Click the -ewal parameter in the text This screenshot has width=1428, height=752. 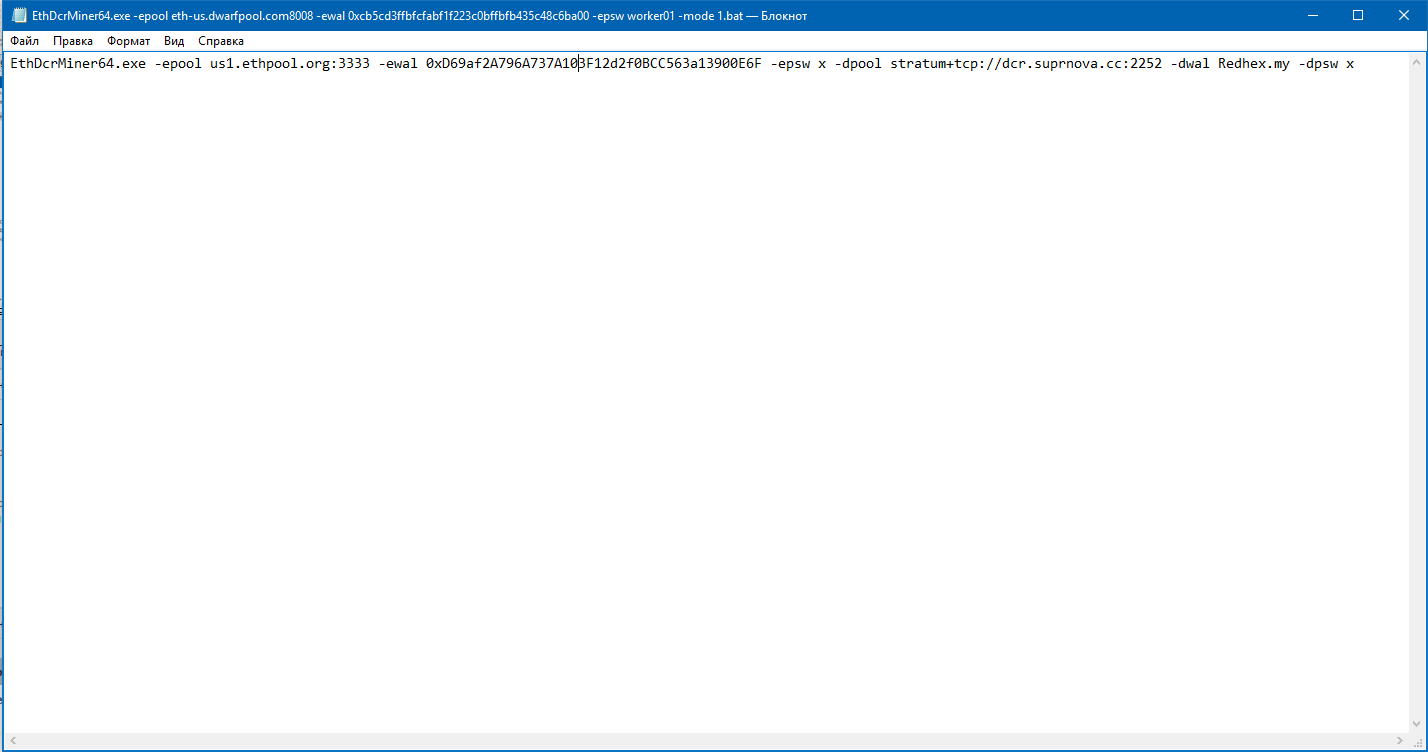click(x=398, y=64)
